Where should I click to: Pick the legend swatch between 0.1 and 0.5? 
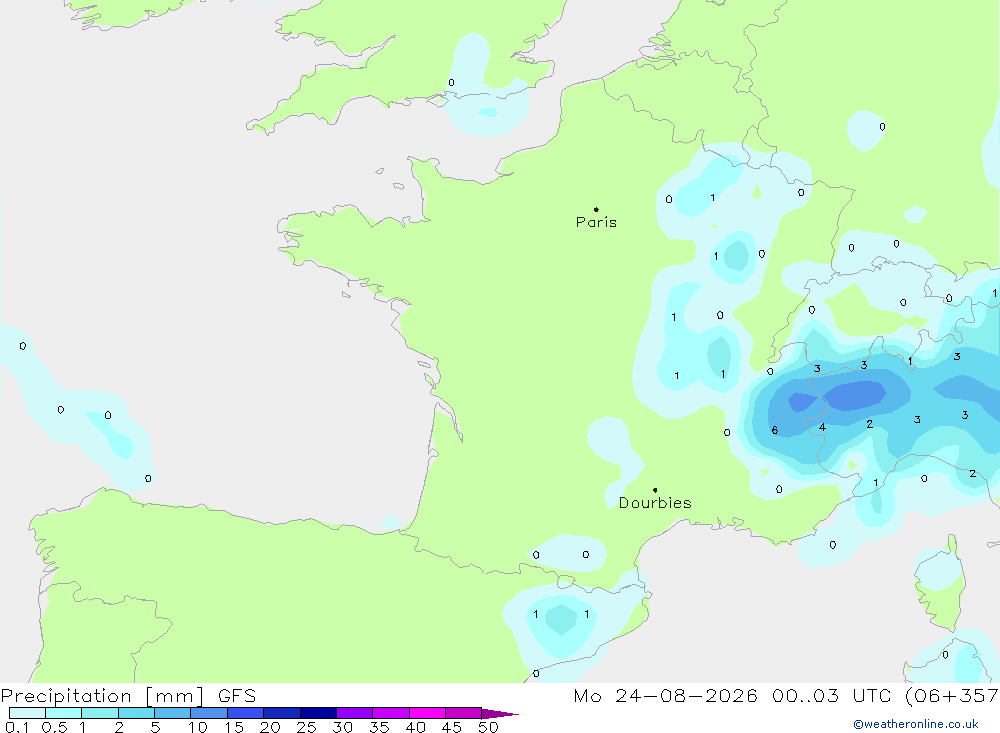[x=27, y=713]
